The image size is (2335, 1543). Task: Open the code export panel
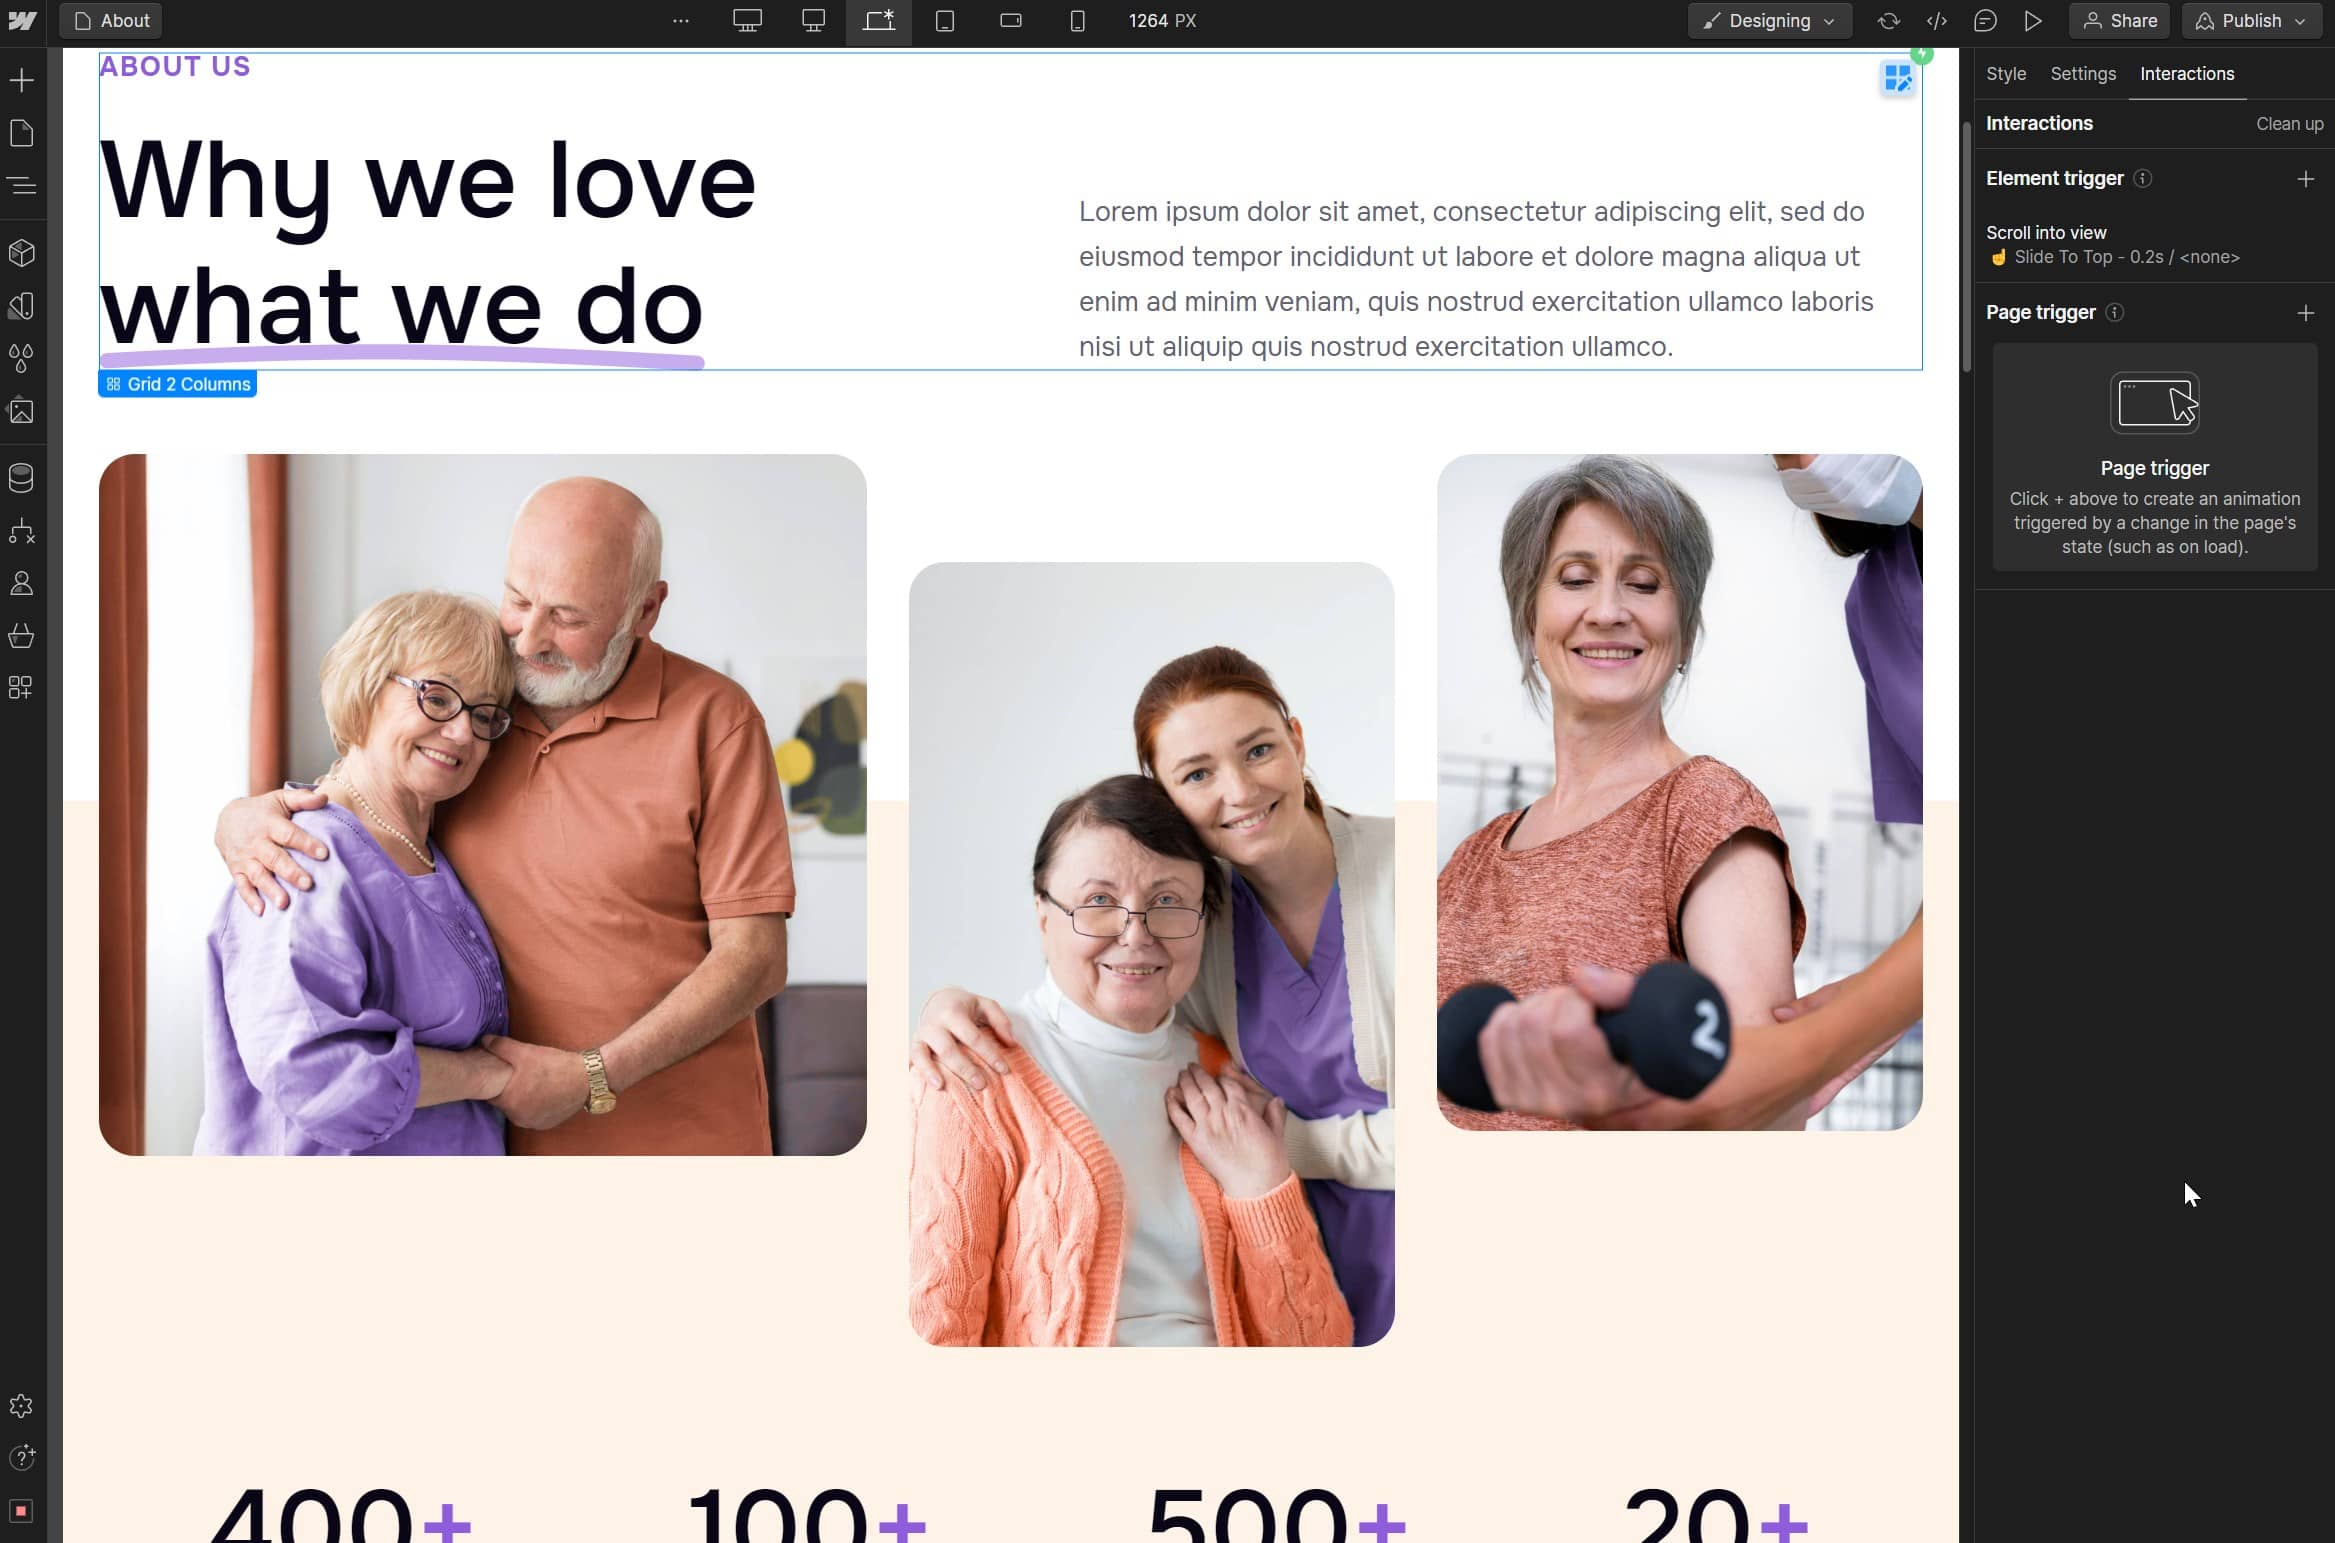[x=1937, y=20]
